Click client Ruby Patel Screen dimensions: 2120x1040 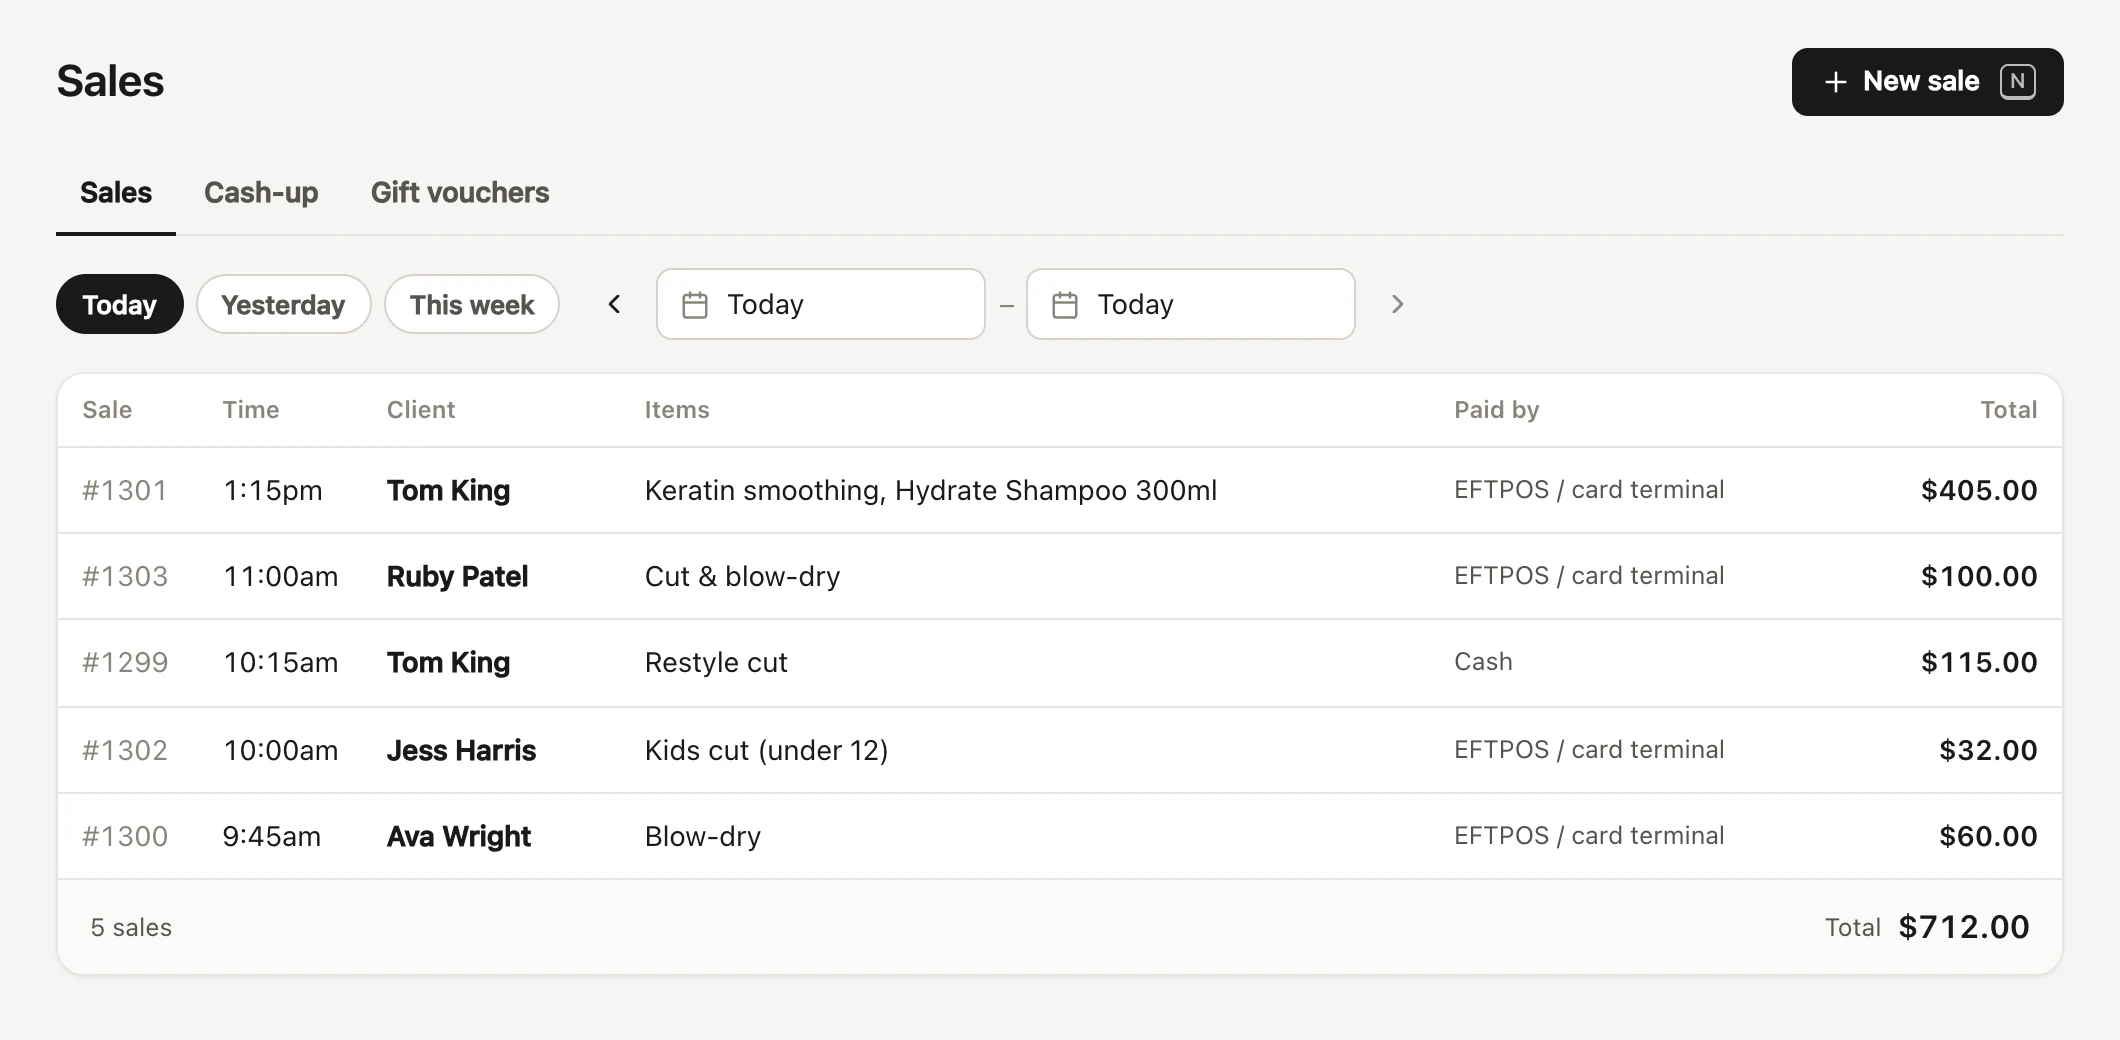[457, 576]
